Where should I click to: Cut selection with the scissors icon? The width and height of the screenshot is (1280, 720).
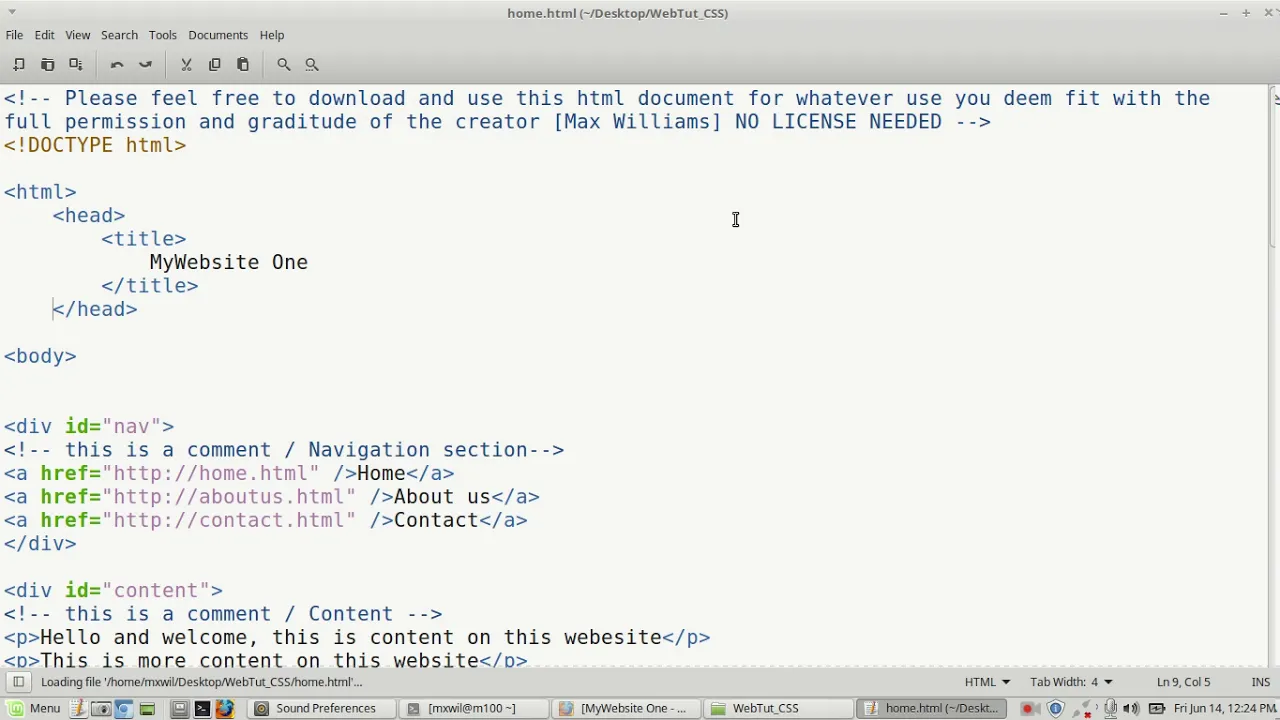click(x=186, y=64)
